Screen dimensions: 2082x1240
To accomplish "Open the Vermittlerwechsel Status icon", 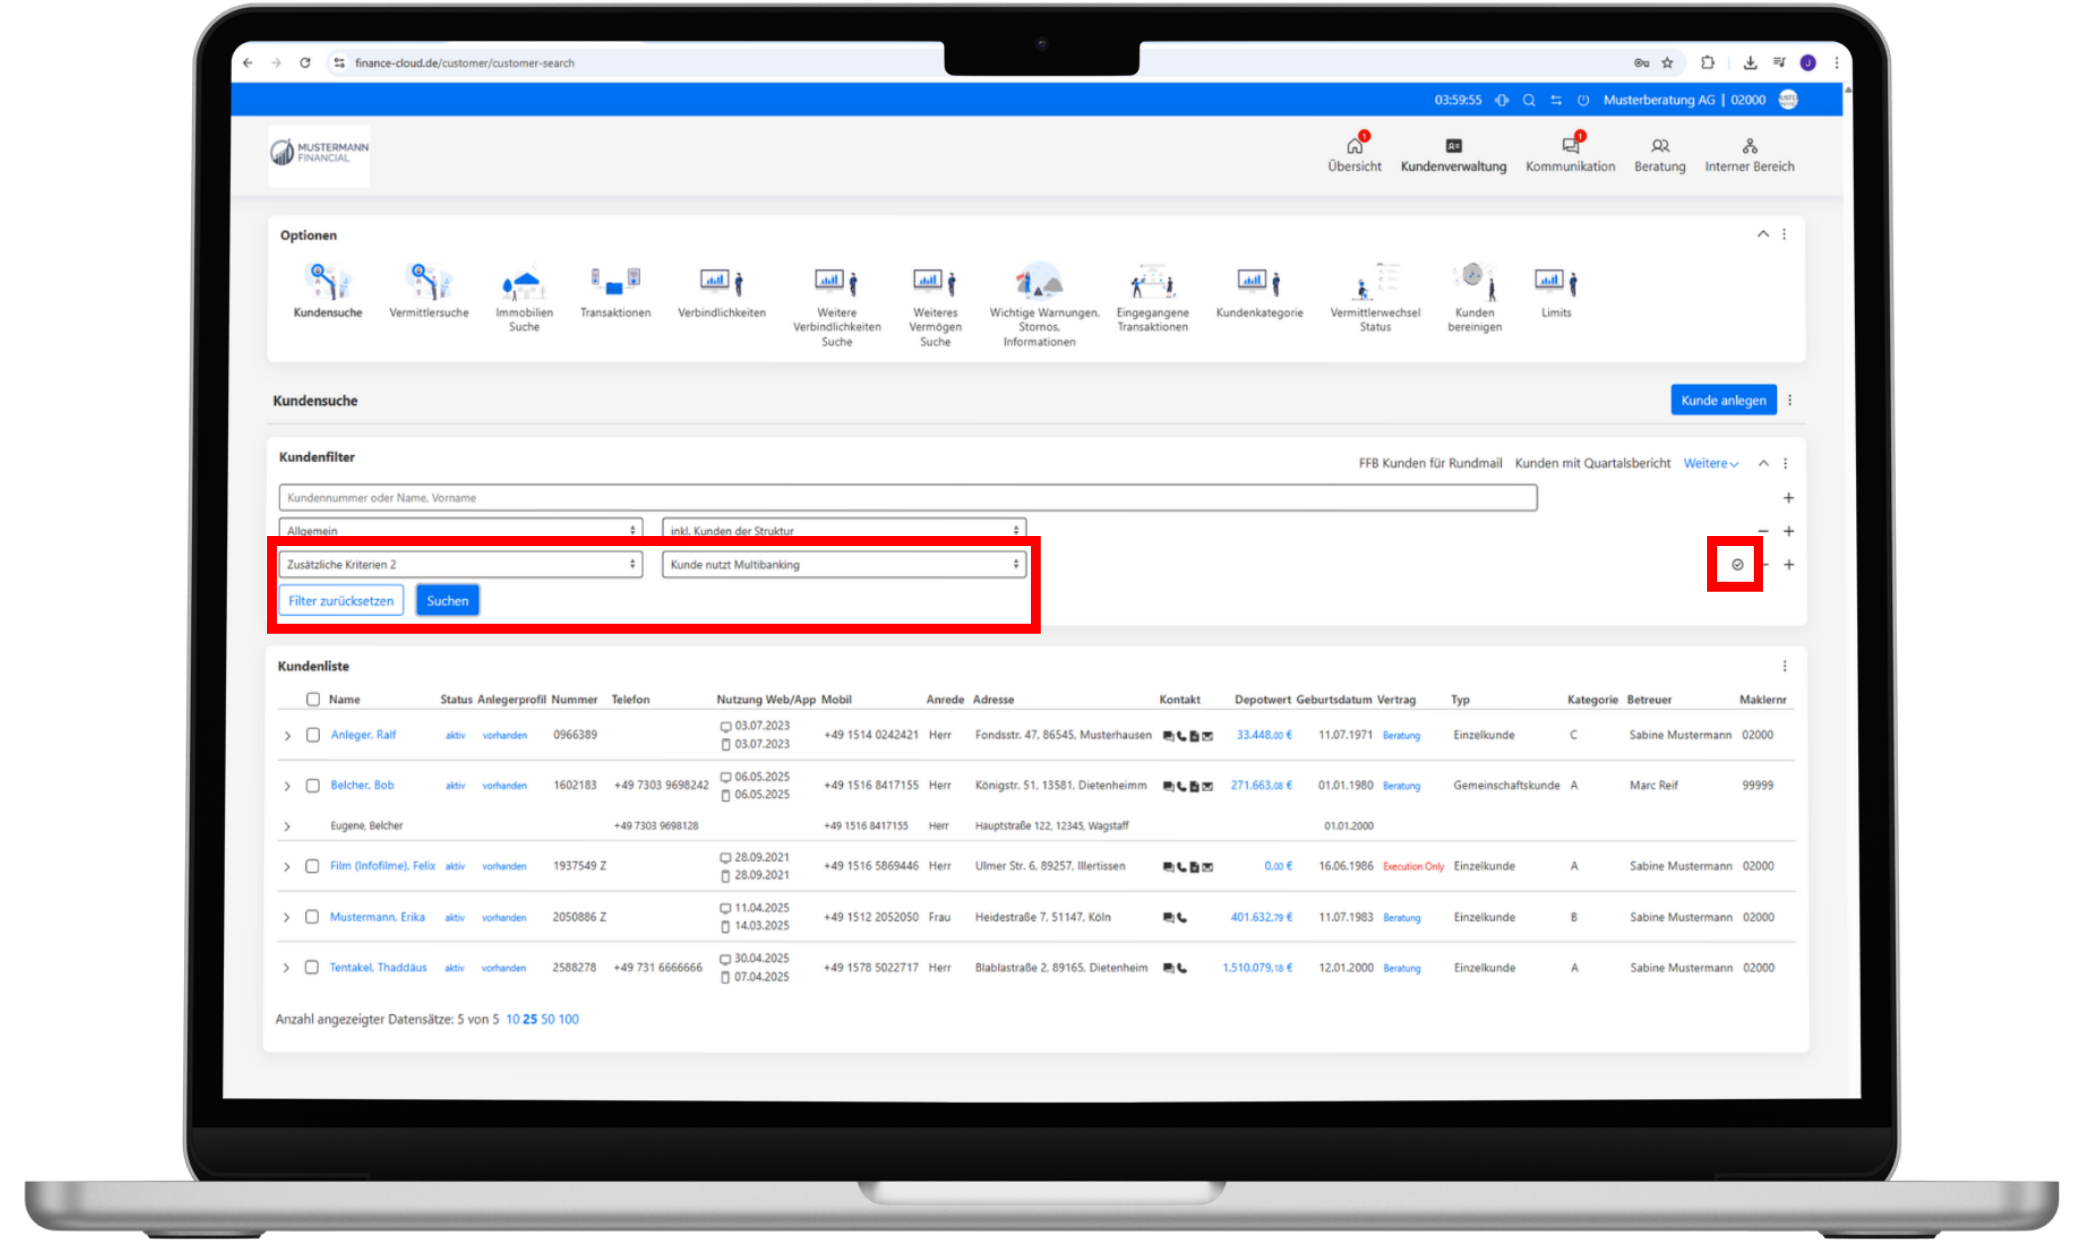I will point(1374,283).
